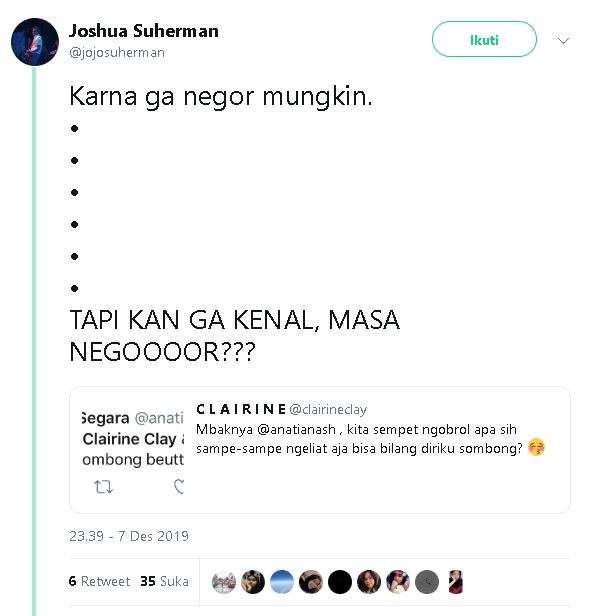
Task: Open the @clairineclay handle in quoted tweet
Action: pyautogui.click(x=328, y=409)
